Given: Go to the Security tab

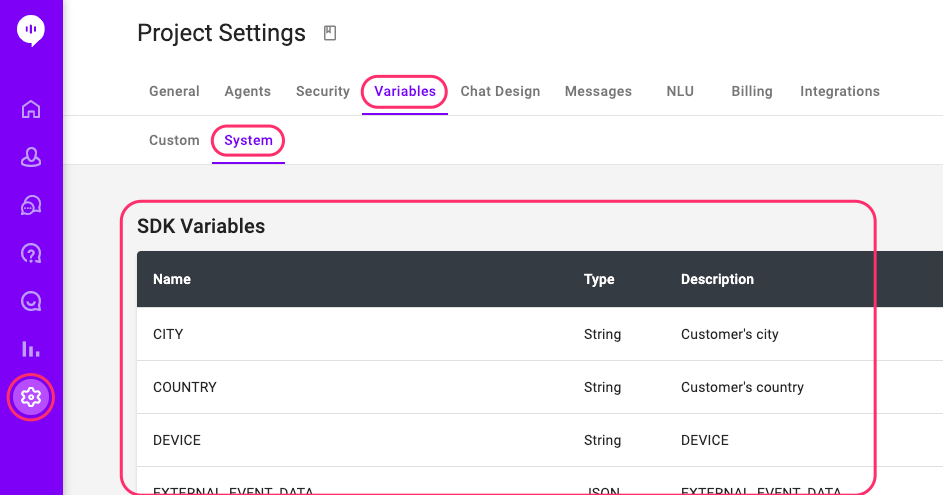Looking at the screenshot, I should [x=323, y=91].
